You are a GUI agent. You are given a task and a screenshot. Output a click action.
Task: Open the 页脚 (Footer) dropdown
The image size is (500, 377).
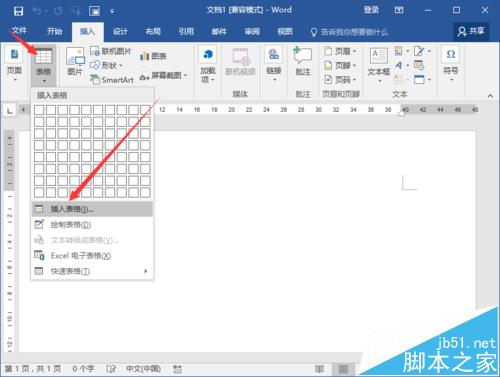coord(340,65)
